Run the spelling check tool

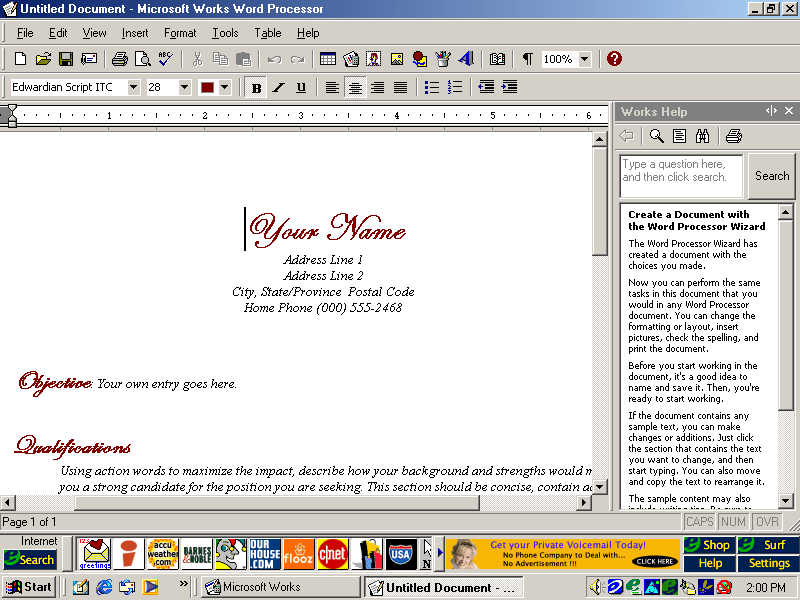[166, 59]
